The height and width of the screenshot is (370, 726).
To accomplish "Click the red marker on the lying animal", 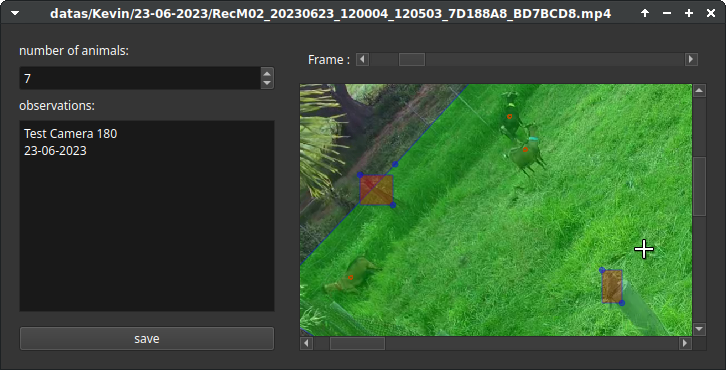I will [x=350, y=277].
